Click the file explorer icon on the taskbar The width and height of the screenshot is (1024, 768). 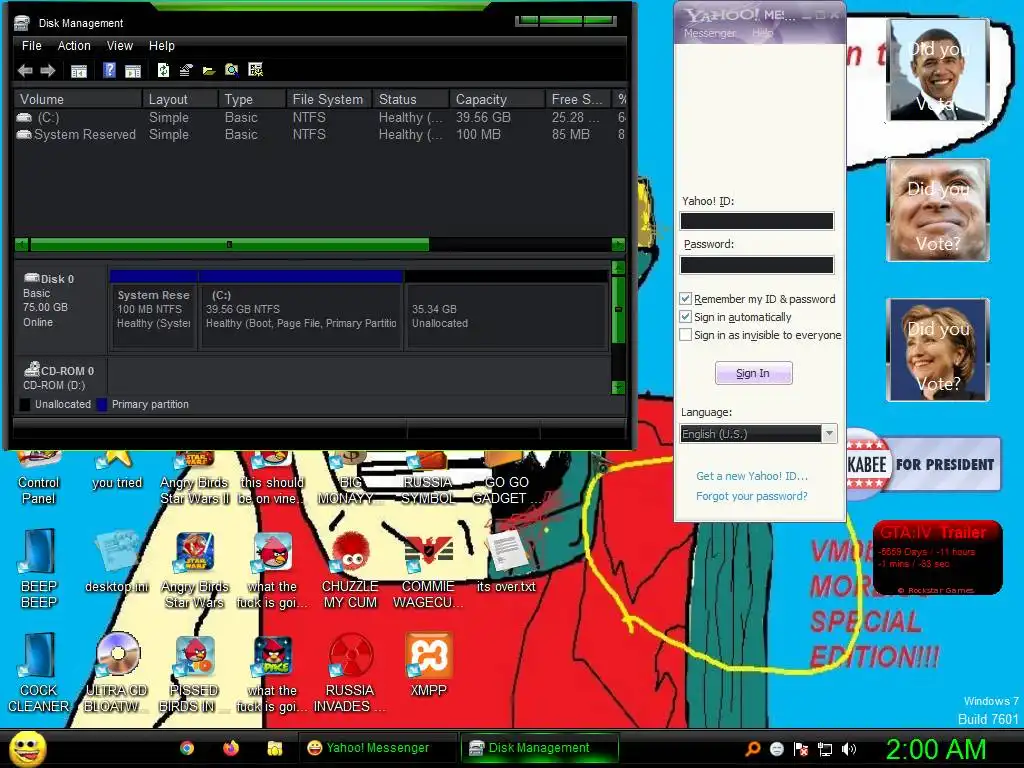[x=275, y=748]
